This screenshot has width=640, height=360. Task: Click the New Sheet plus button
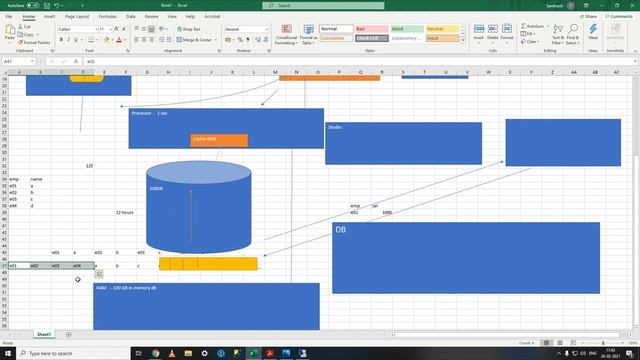click(68, 334)
